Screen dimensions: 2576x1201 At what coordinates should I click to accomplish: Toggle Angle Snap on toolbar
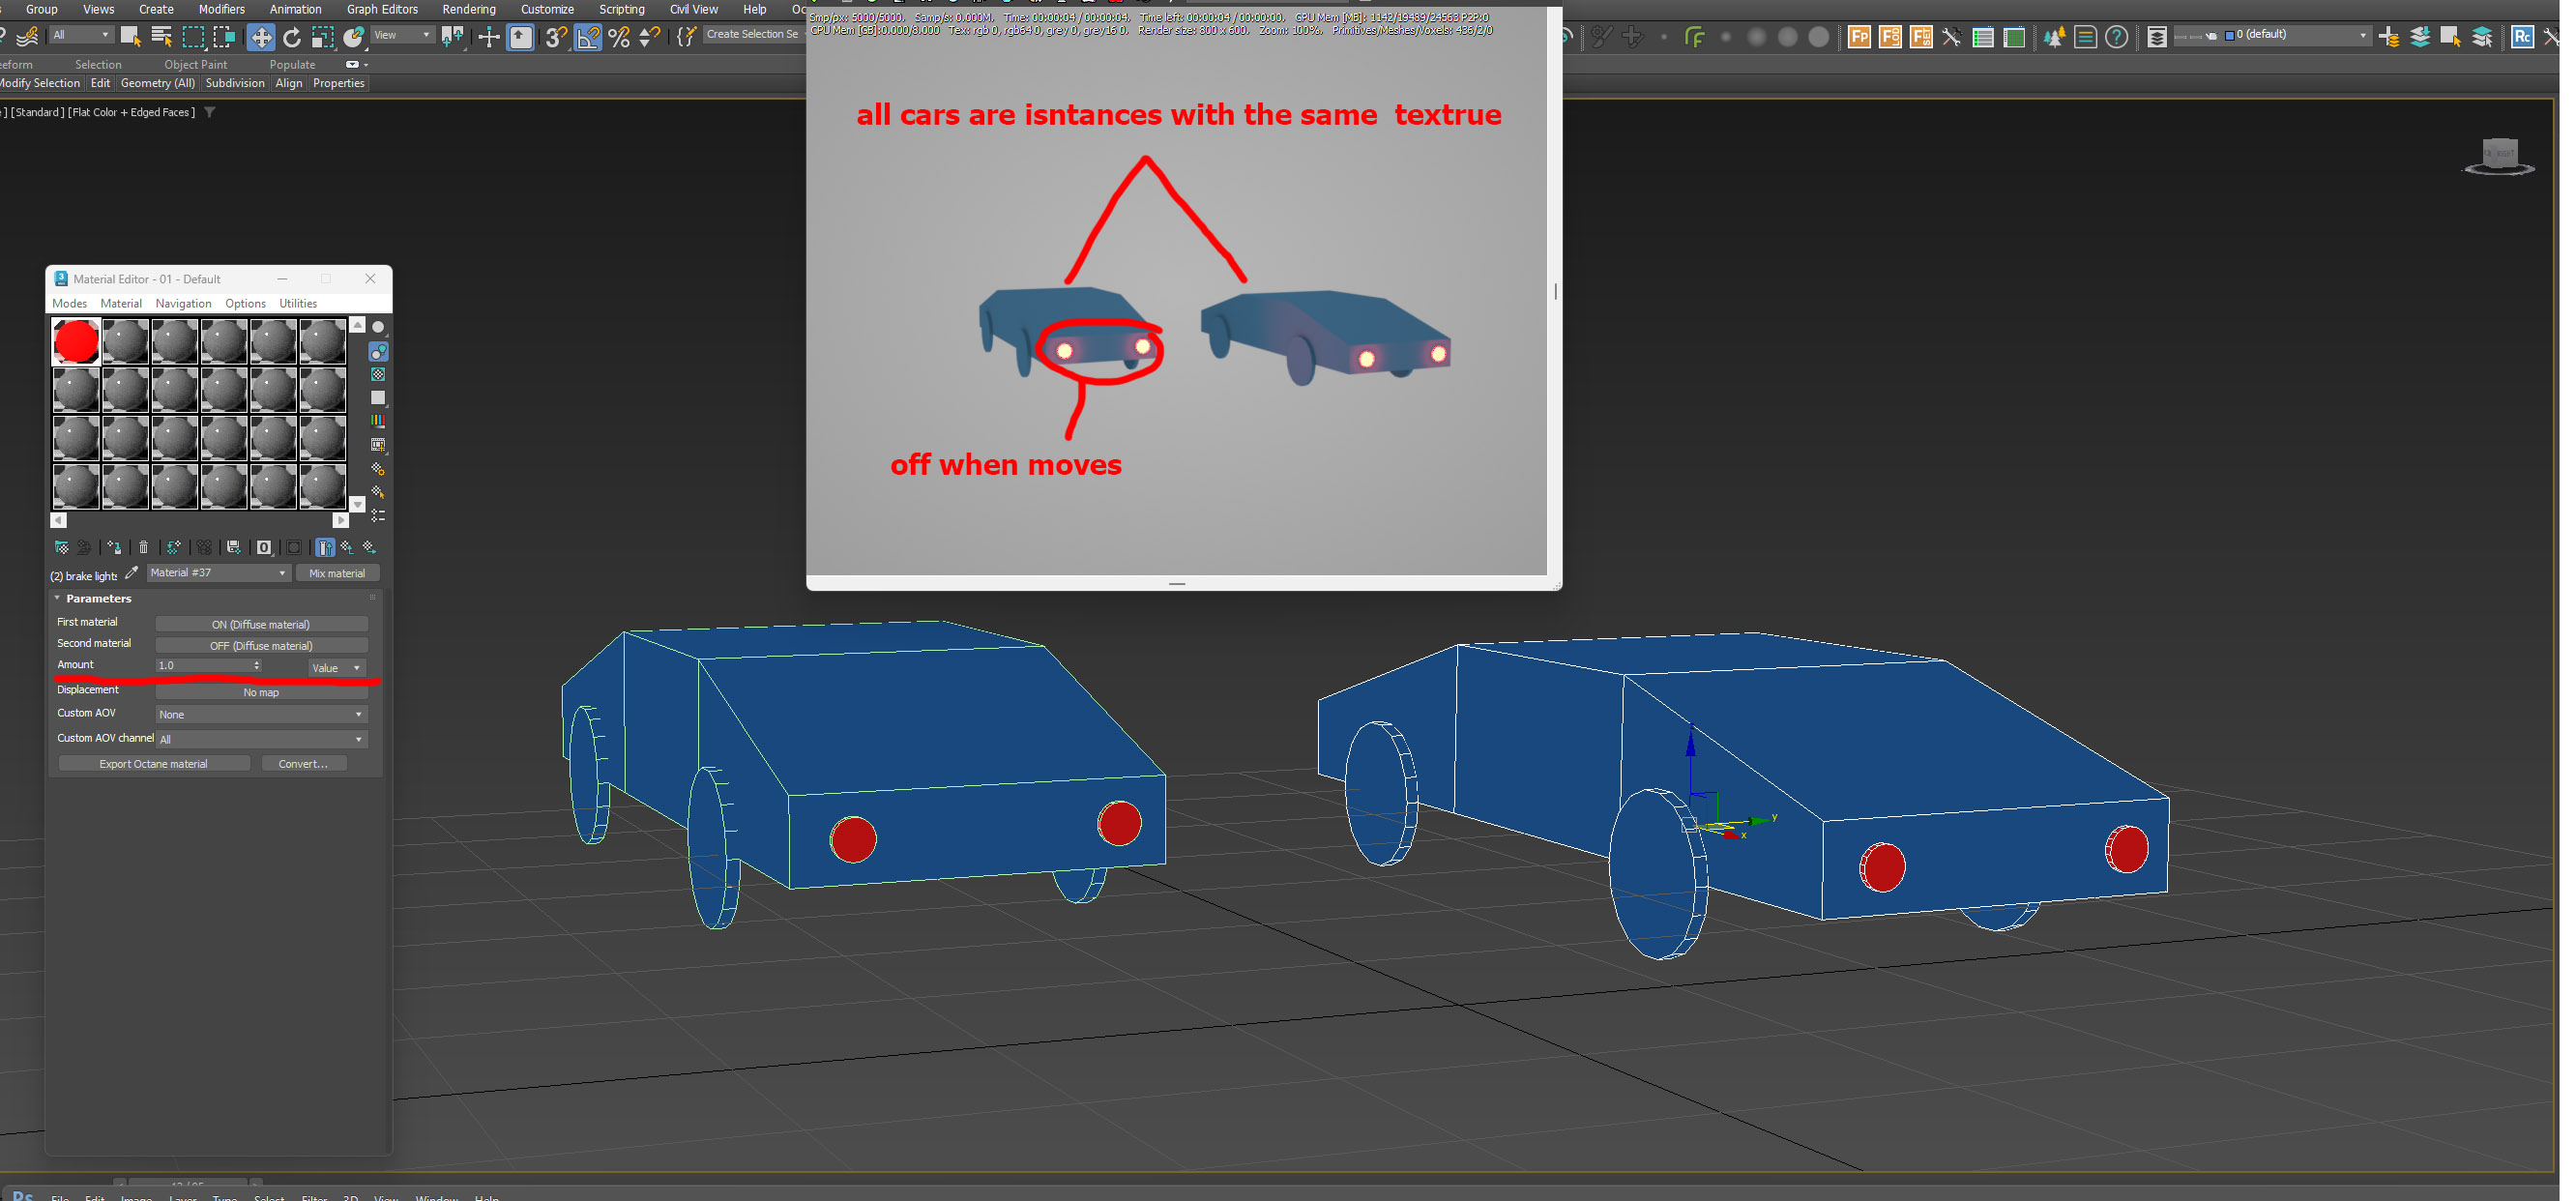[x=588, y=38]
